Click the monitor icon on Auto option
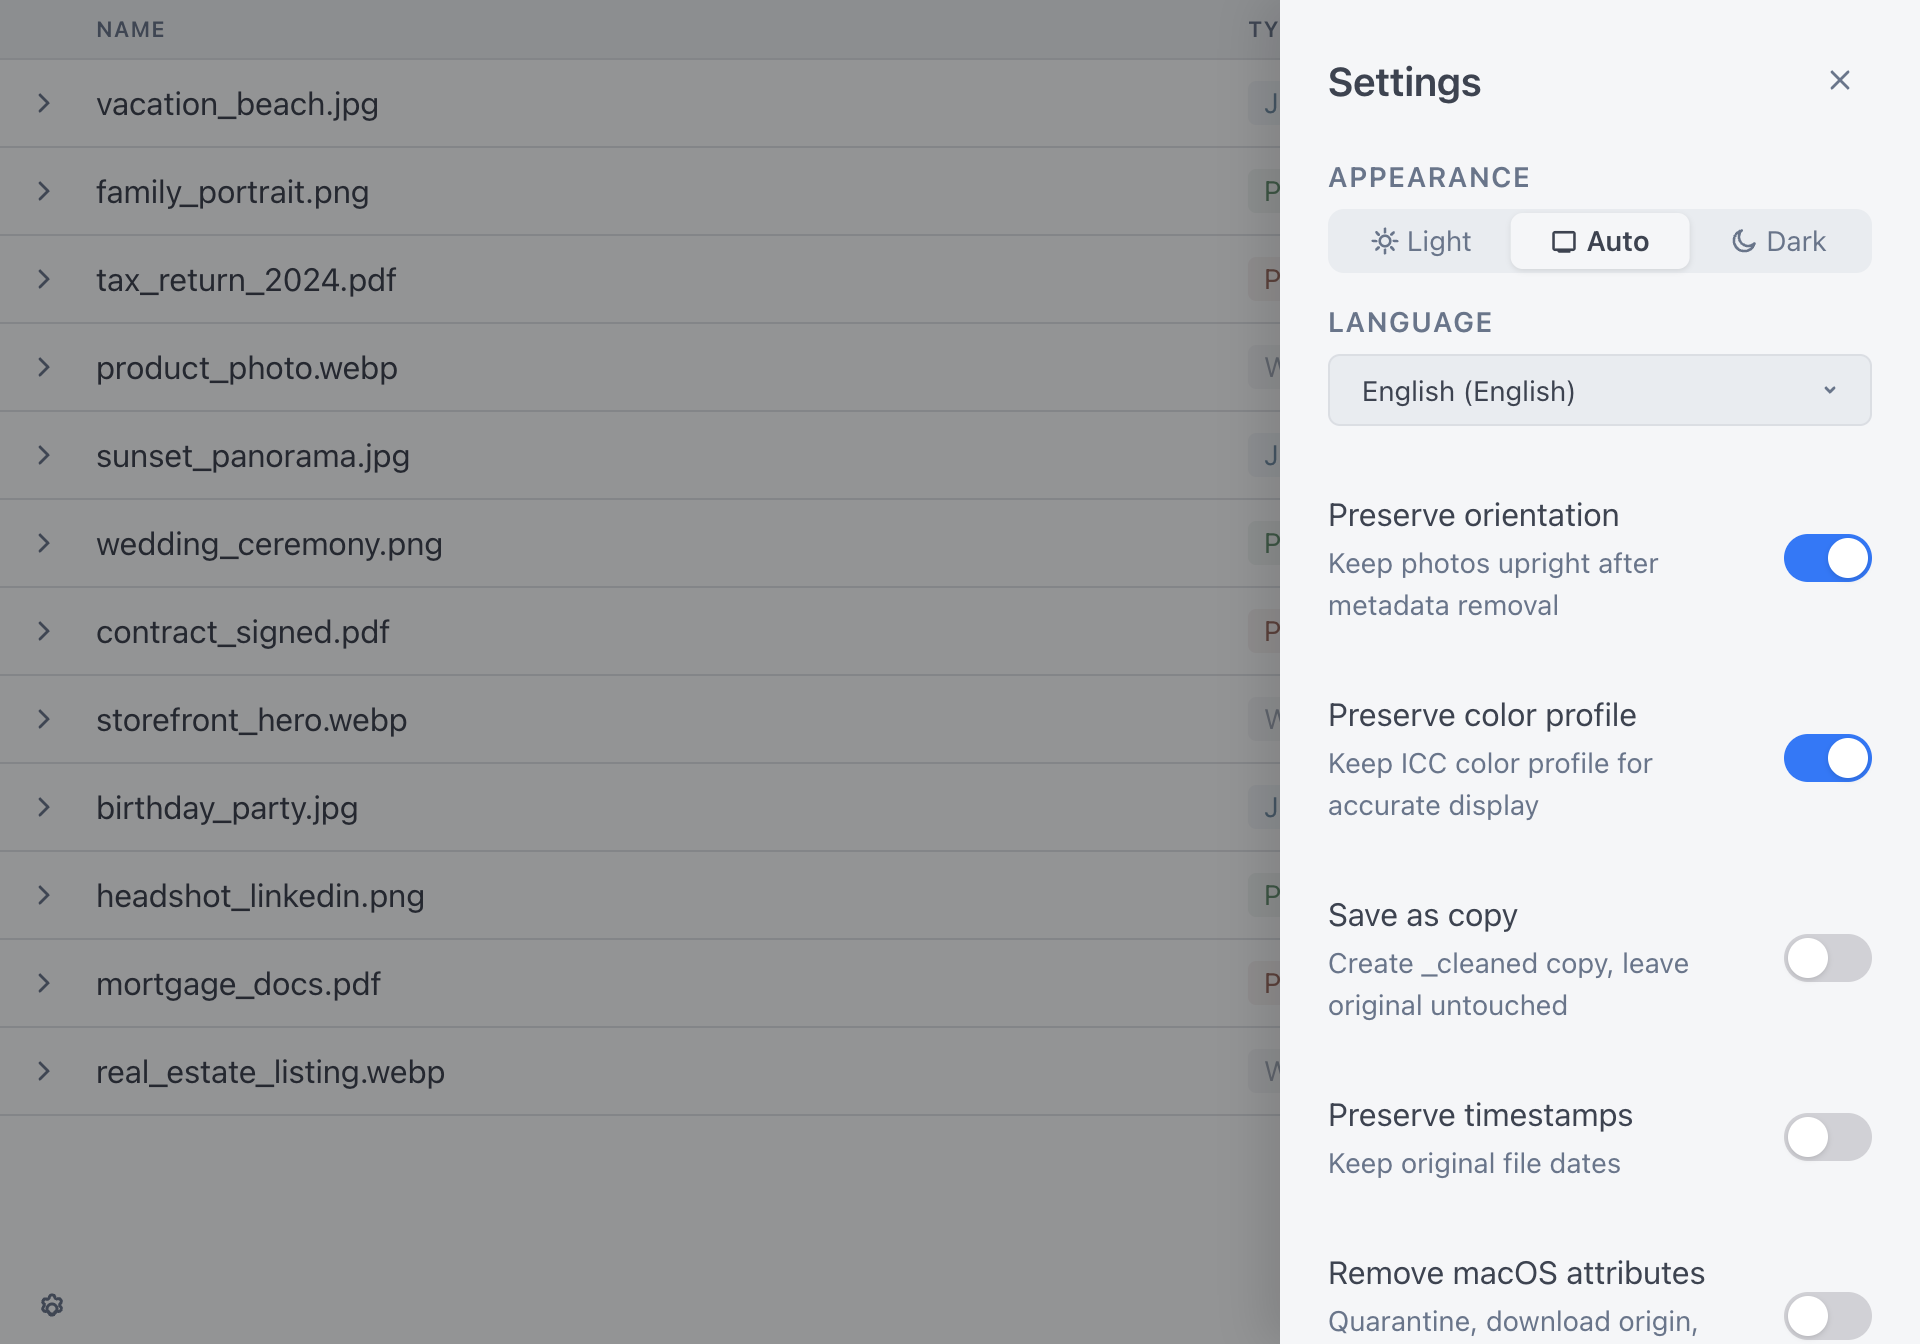 click(x=1562, y=241)
